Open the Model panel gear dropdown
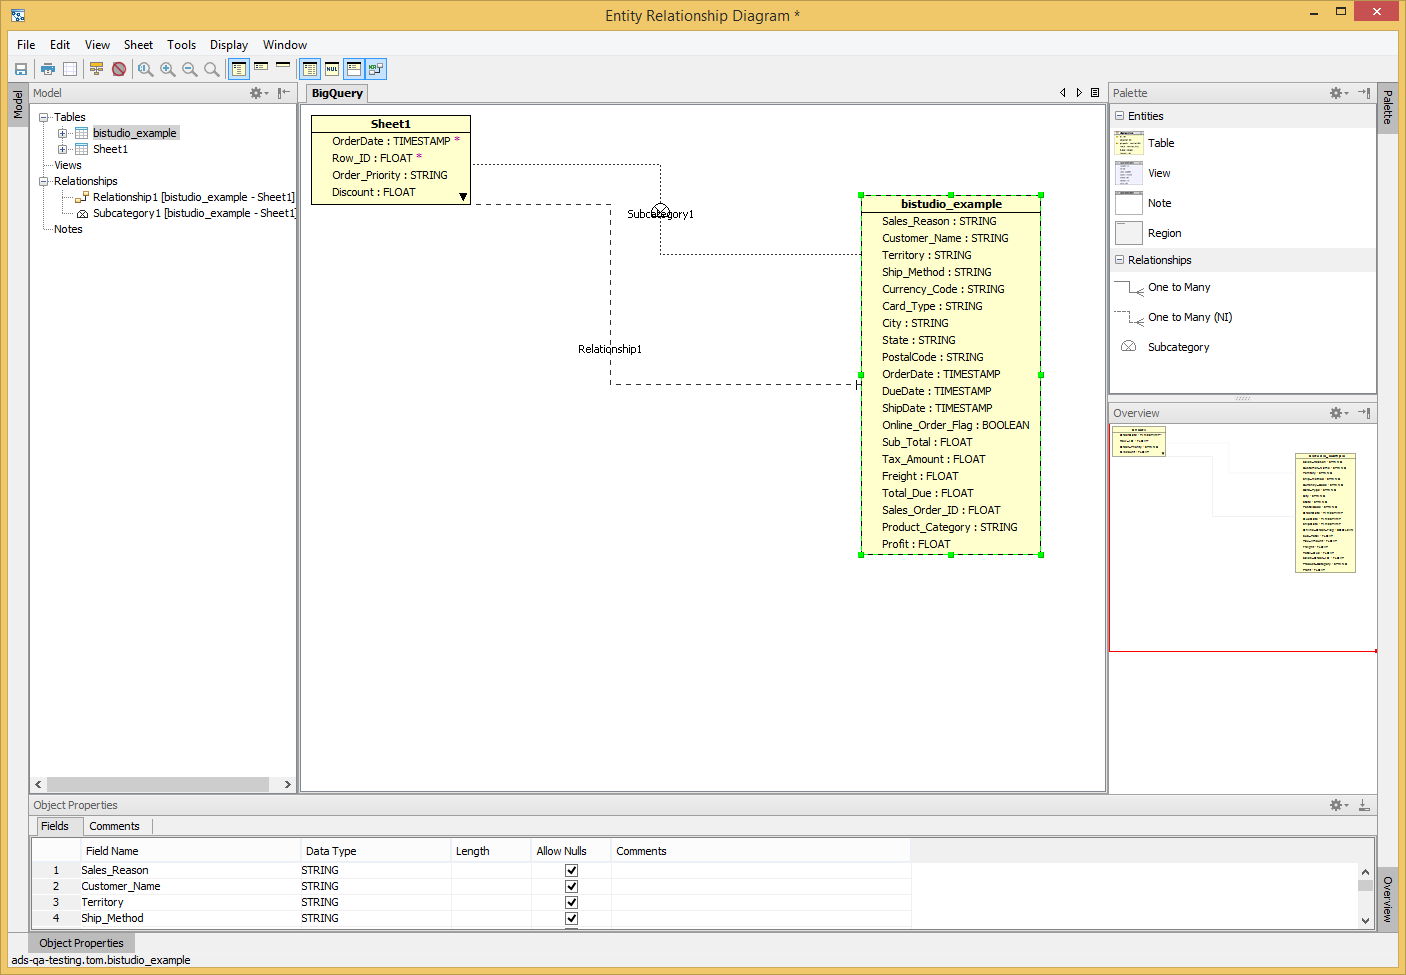This screenshot has height=975, width=1406. point(259,93)
